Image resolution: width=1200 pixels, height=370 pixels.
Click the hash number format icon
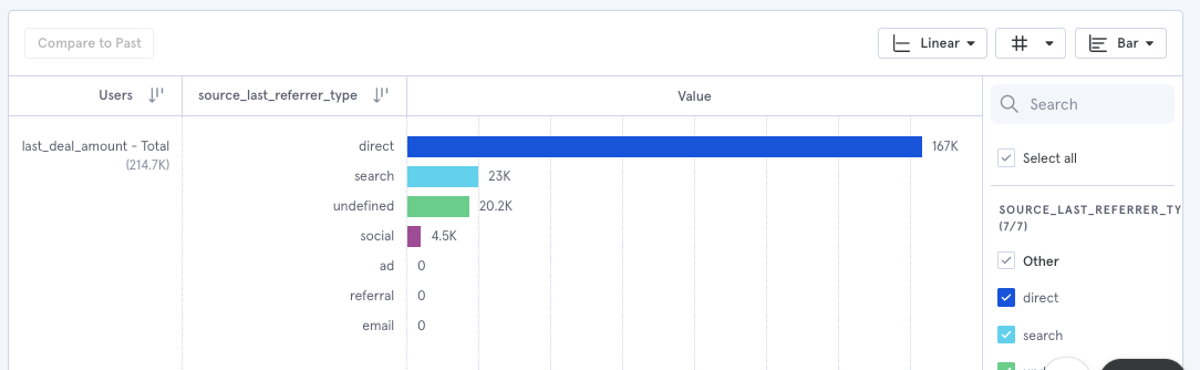[x=1020, y=44]
